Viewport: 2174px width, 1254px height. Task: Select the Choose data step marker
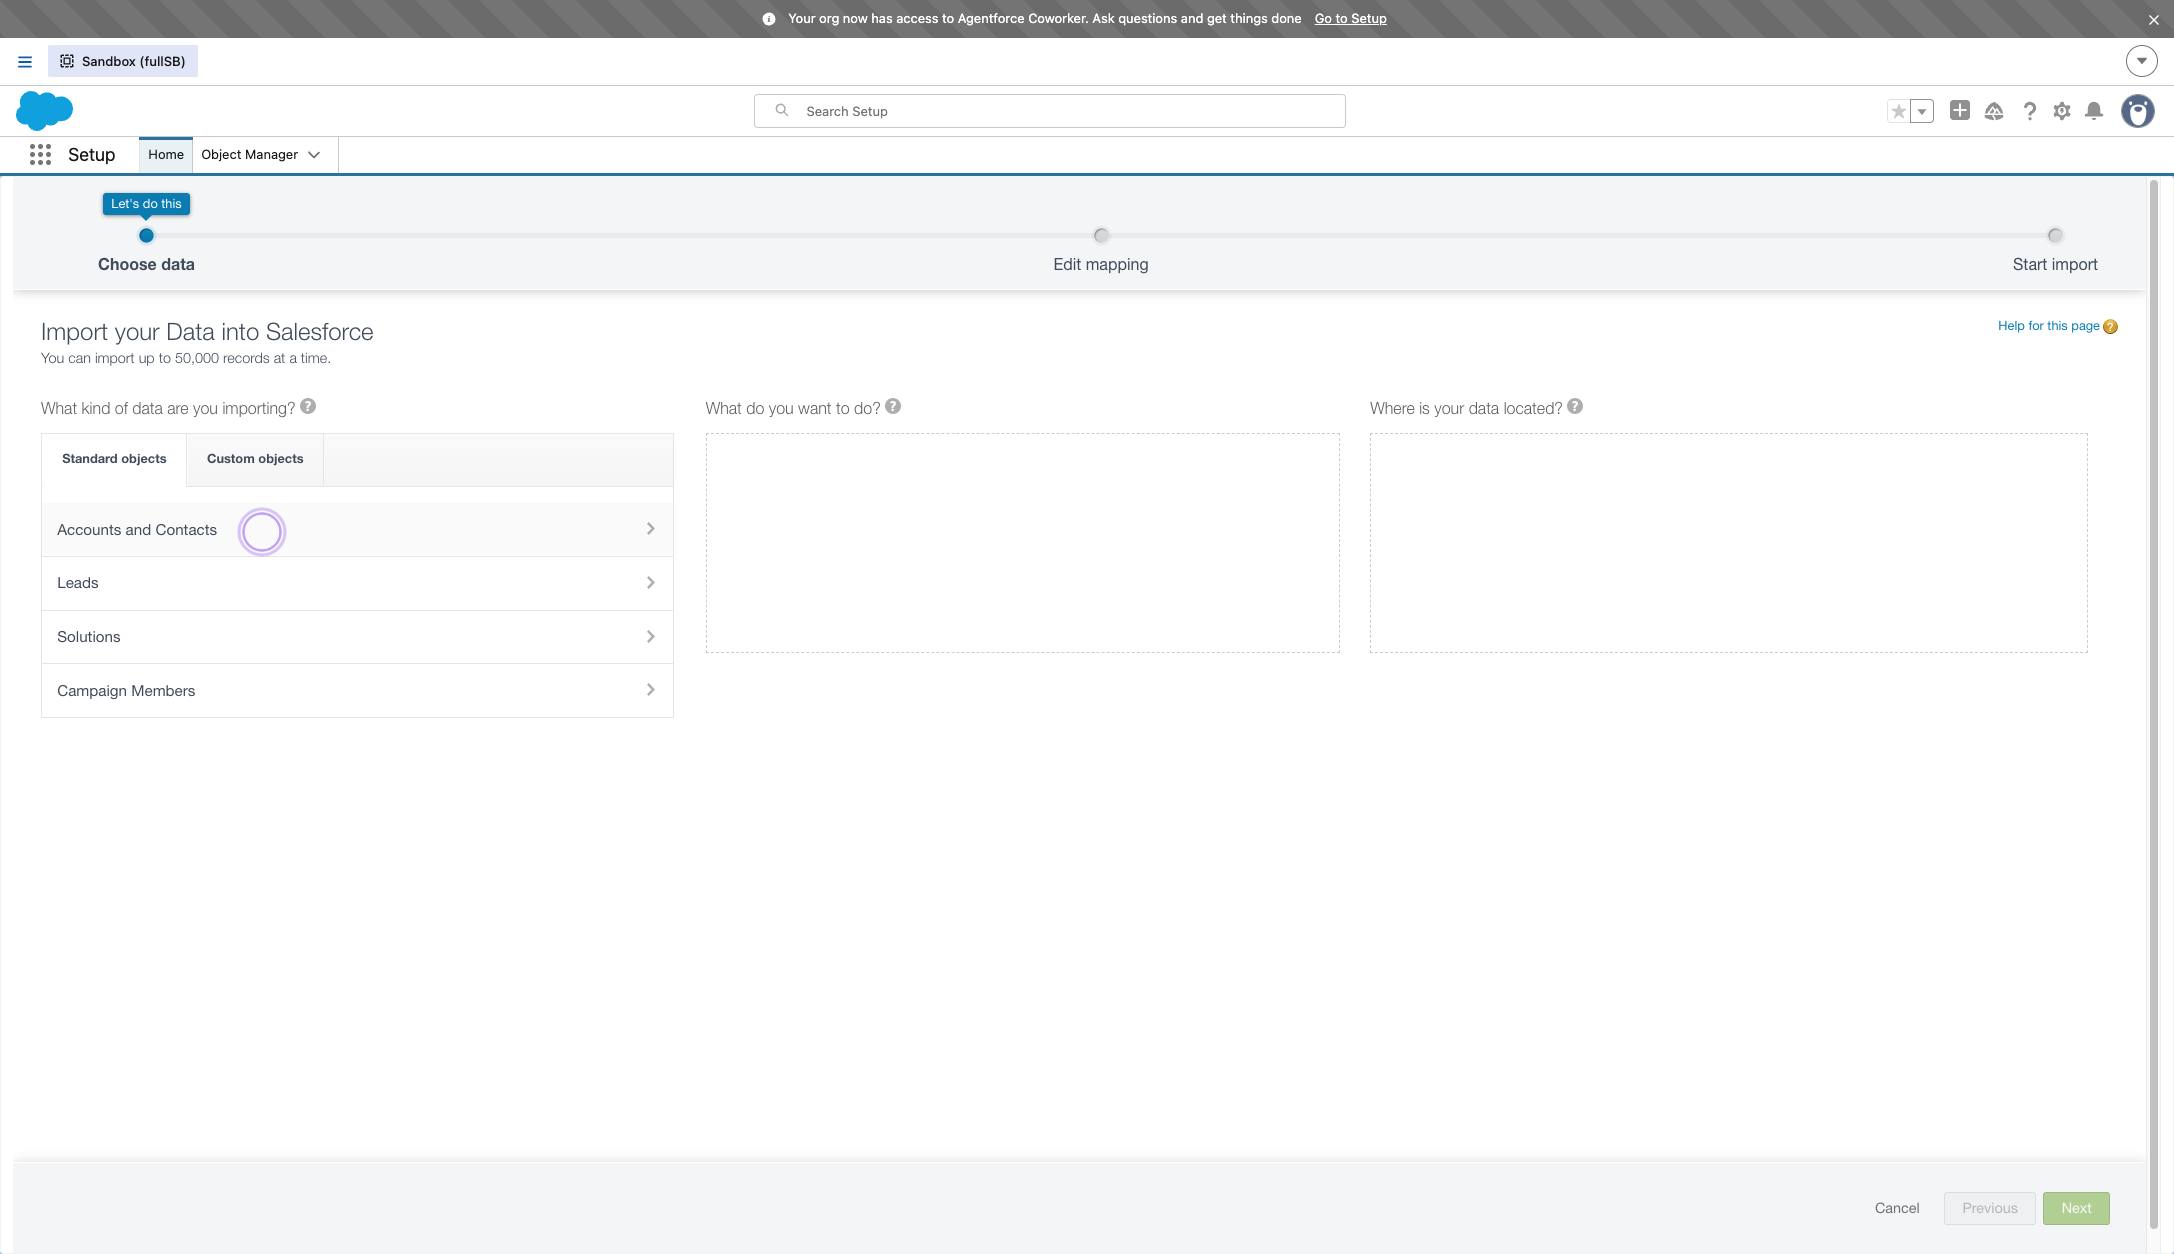coord(146,236)
